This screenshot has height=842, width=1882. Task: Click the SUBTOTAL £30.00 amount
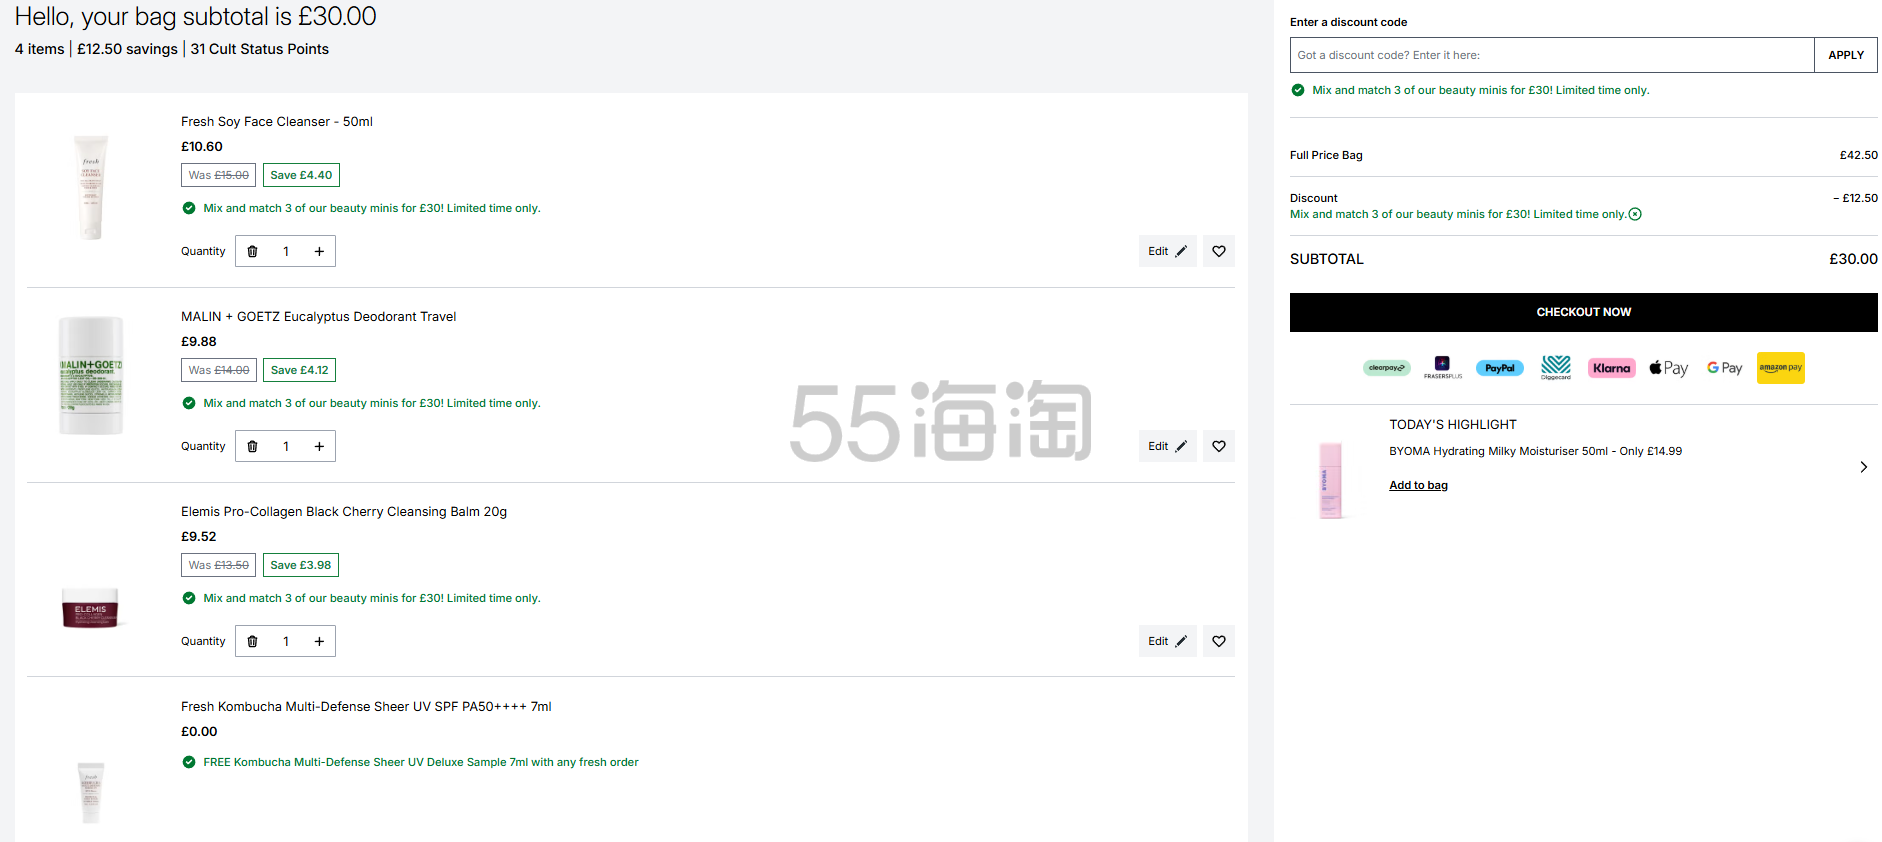[x=1853, y=259]
